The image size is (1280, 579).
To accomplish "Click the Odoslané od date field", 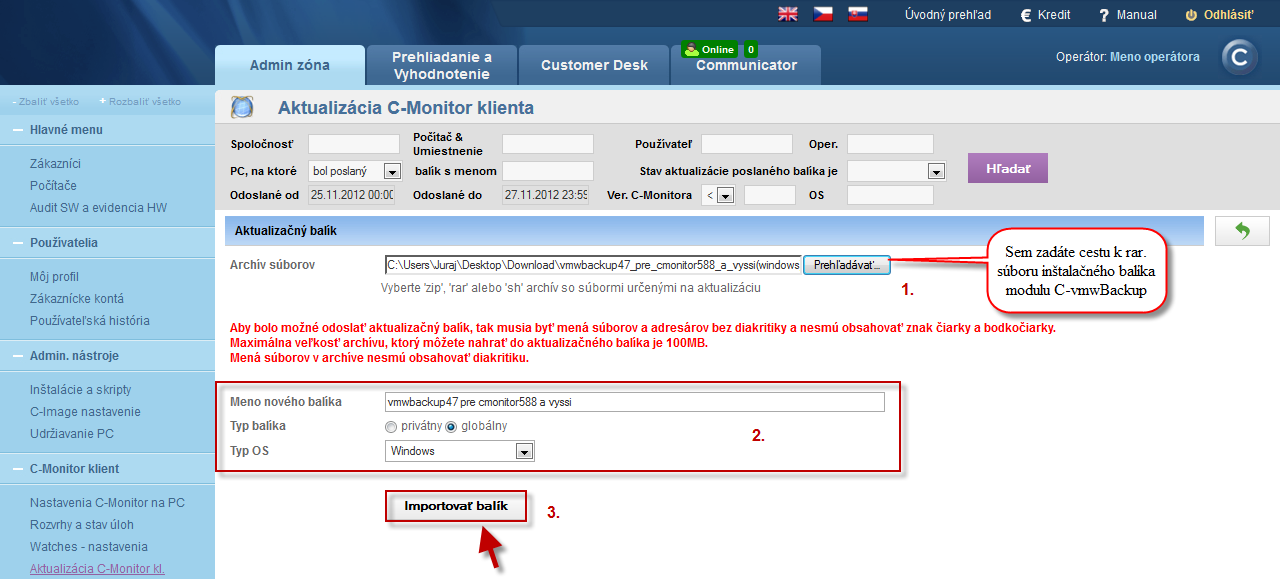I will coord(351,195).
